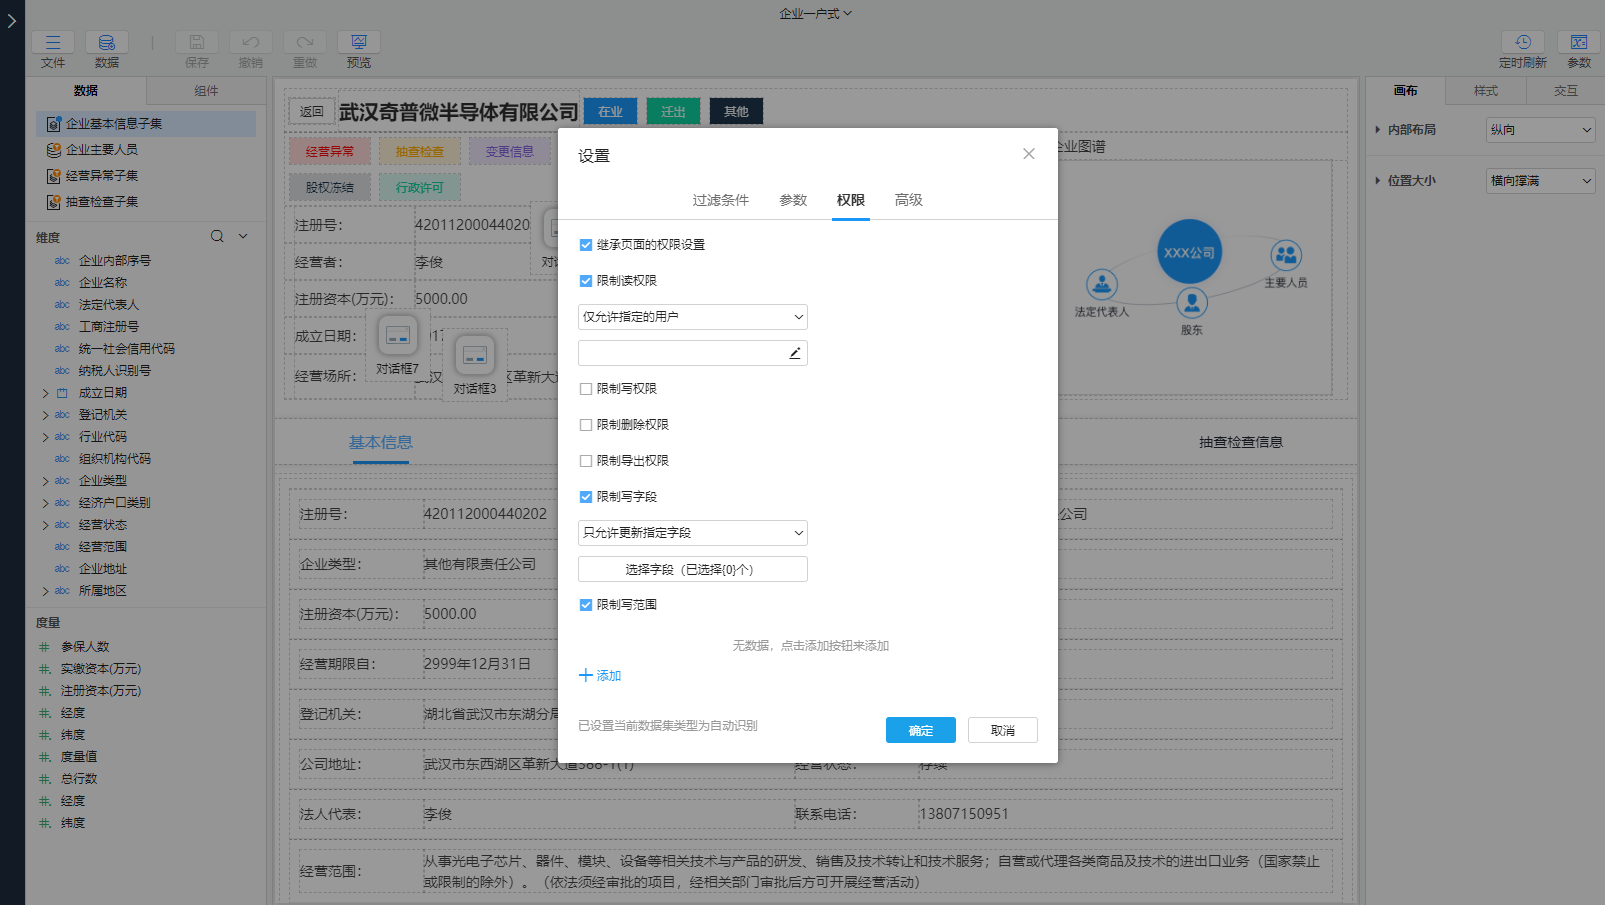Switch to 过滤条件 tab
Viewport: 1605px width, 905px height.
pos(720,200)
